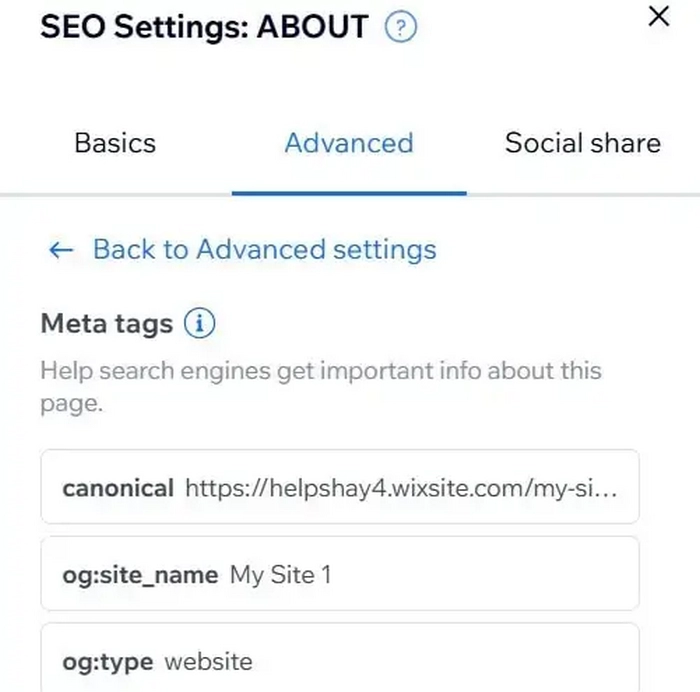Click the bold "og:site_name" label
700x692 pixels.
[x=140, y=575]
